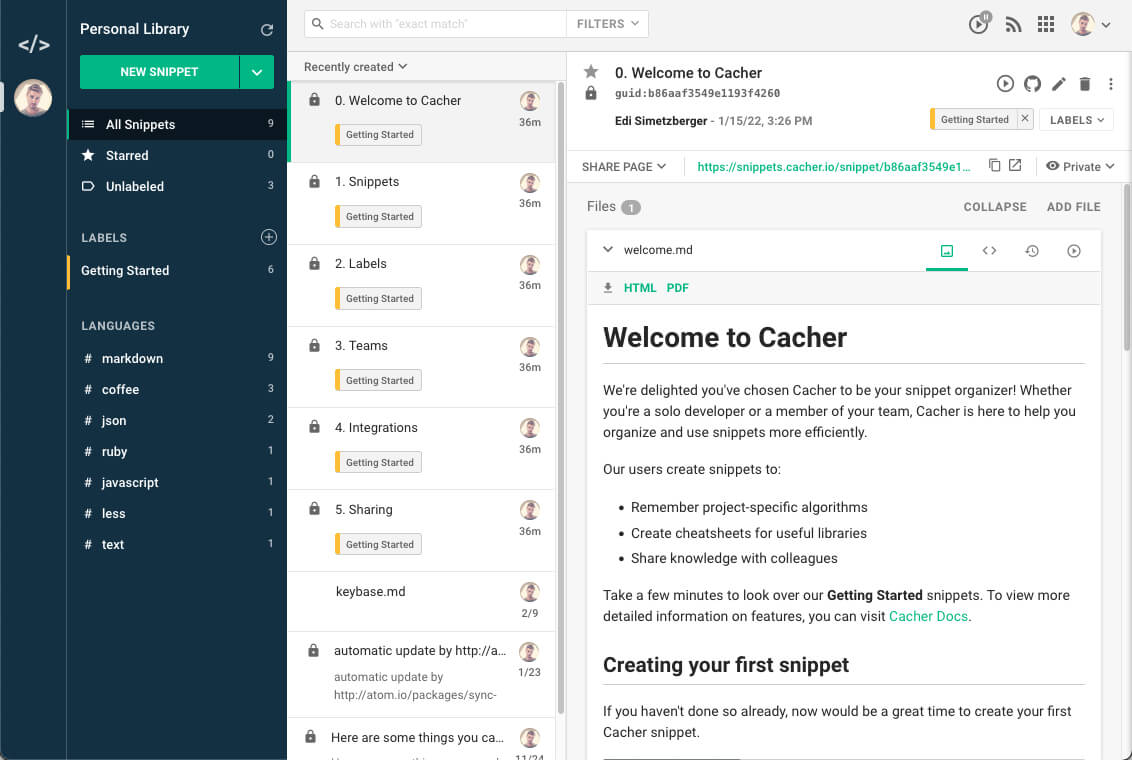This screenshot has width=1132, height=760.
Task: Open the share link in a new window
Action: pos(1015,165)
